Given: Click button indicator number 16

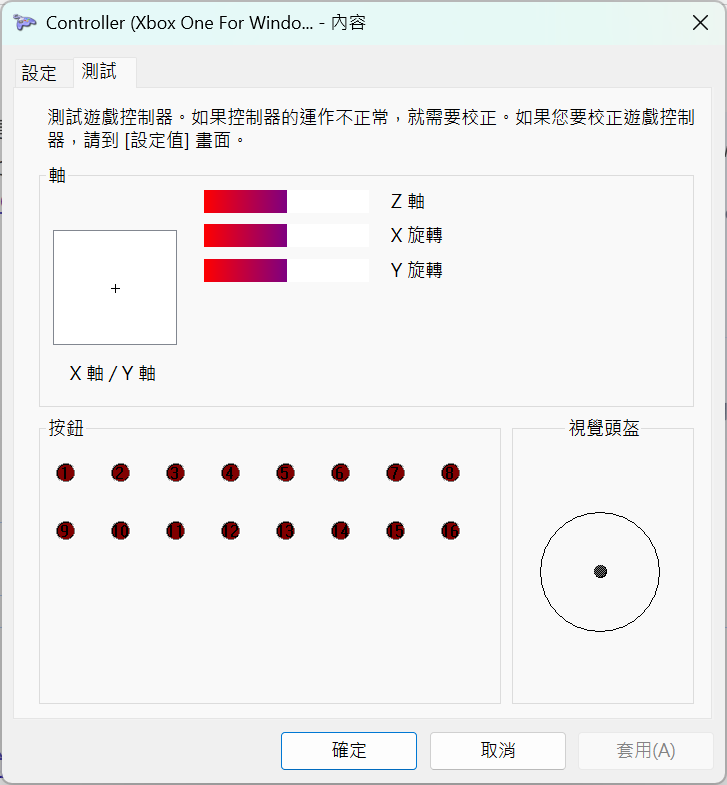Looking at the screenshot, I should [x=450, y=531].
